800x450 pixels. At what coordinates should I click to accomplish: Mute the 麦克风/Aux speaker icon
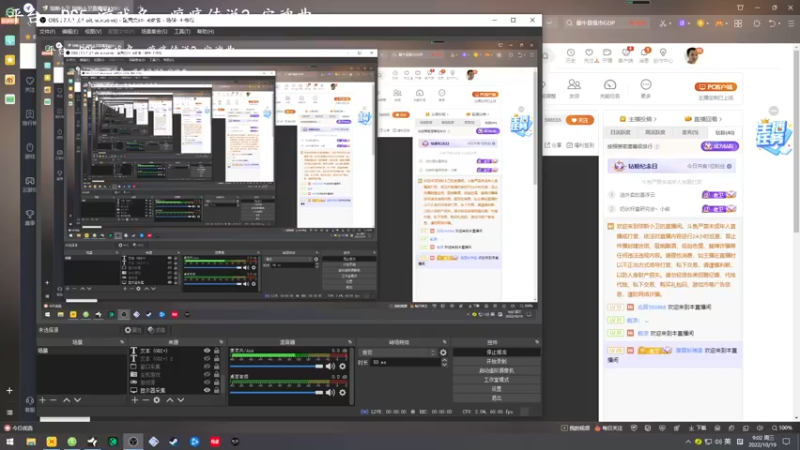tap(331, 366)
